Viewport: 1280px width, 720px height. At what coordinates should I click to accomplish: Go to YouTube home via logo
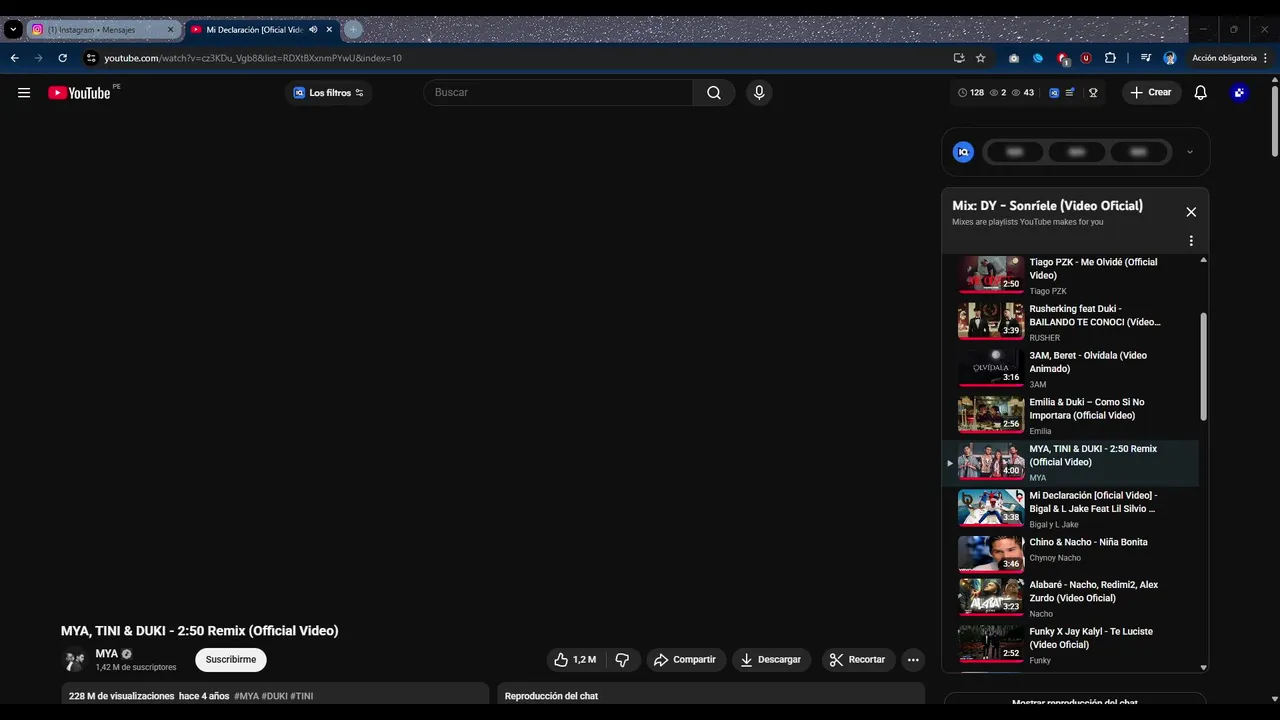[79, 93]
